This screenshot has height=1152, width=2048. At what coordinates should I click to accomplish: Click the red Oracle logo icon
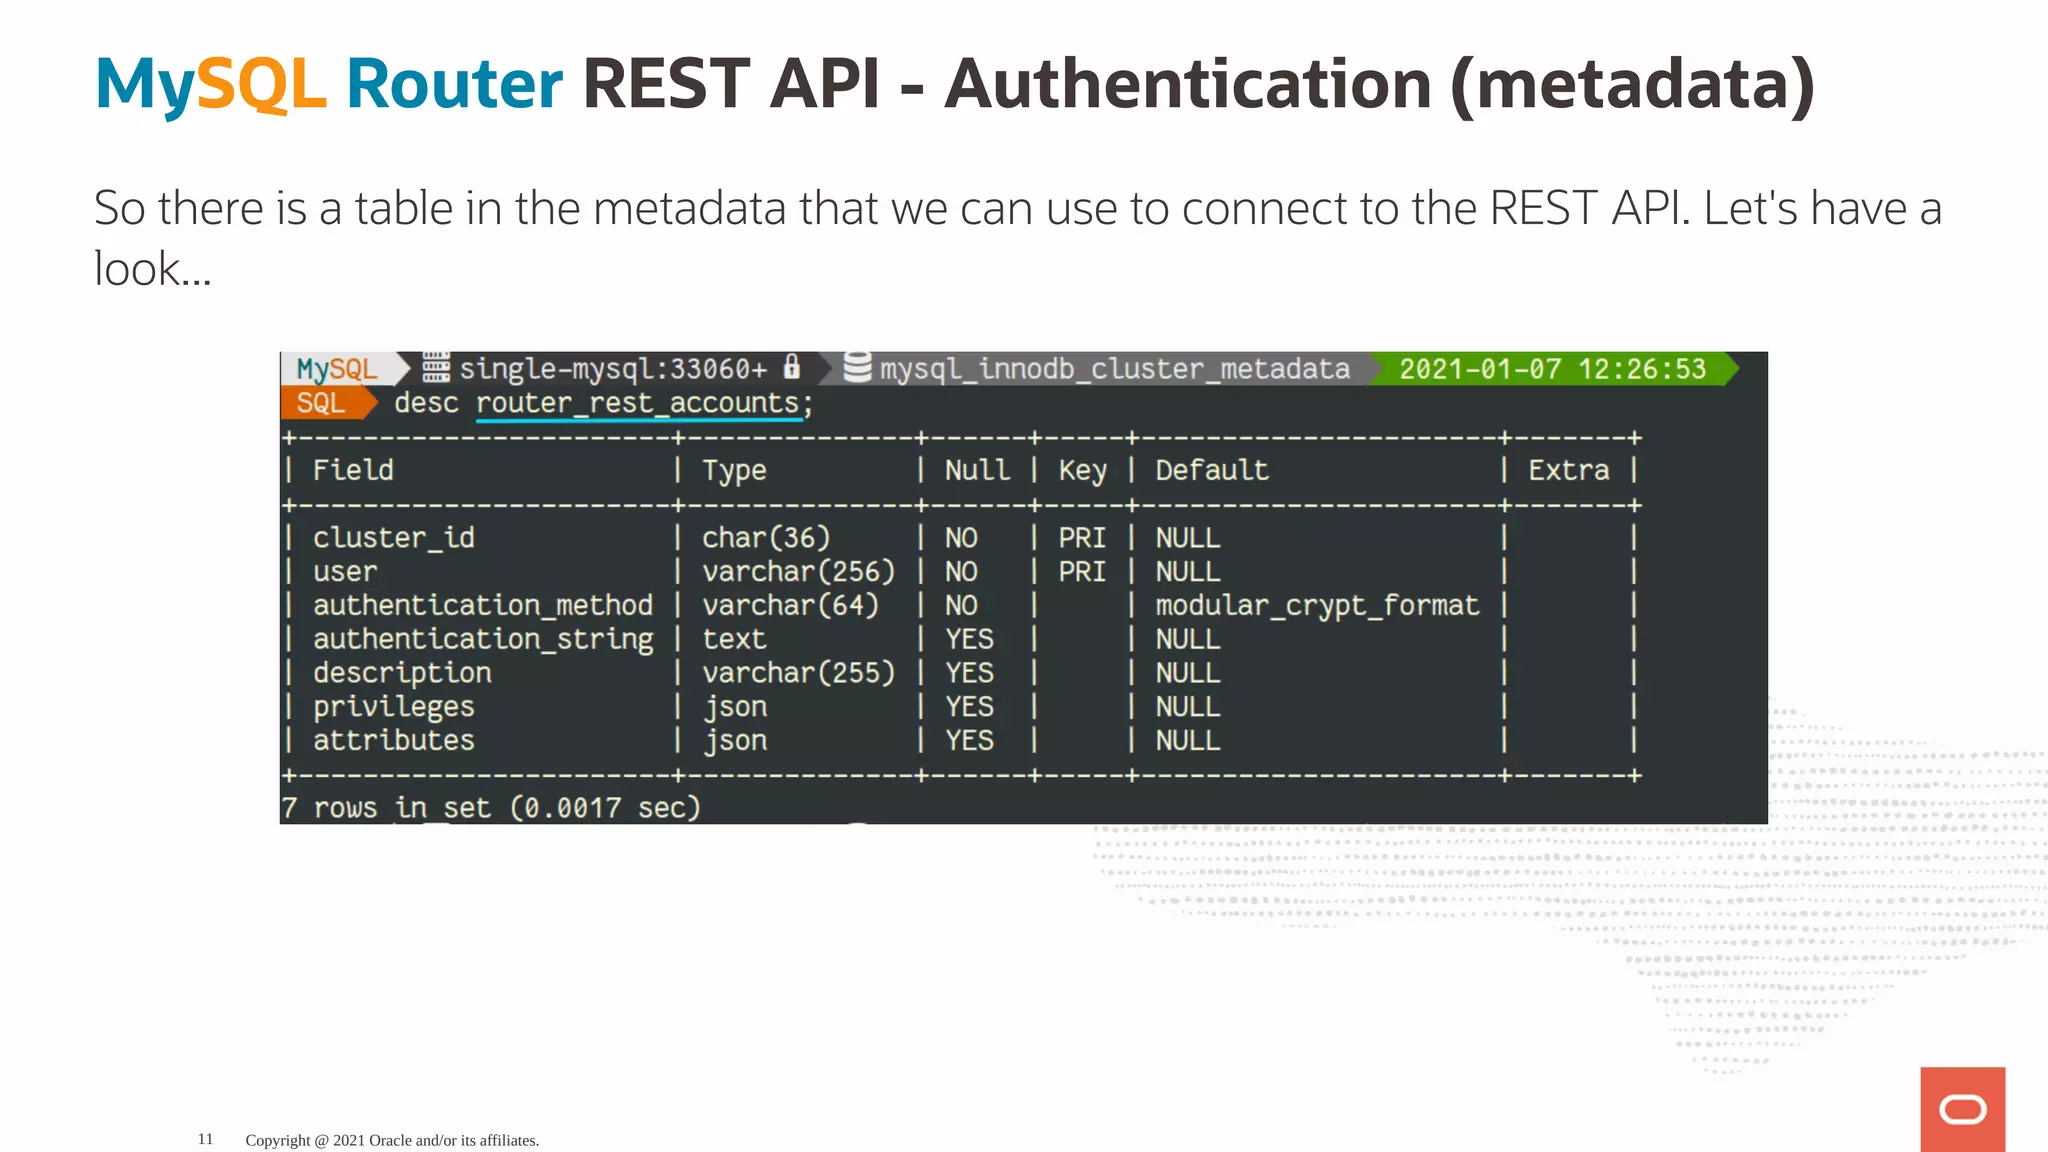[1962, 1109]
